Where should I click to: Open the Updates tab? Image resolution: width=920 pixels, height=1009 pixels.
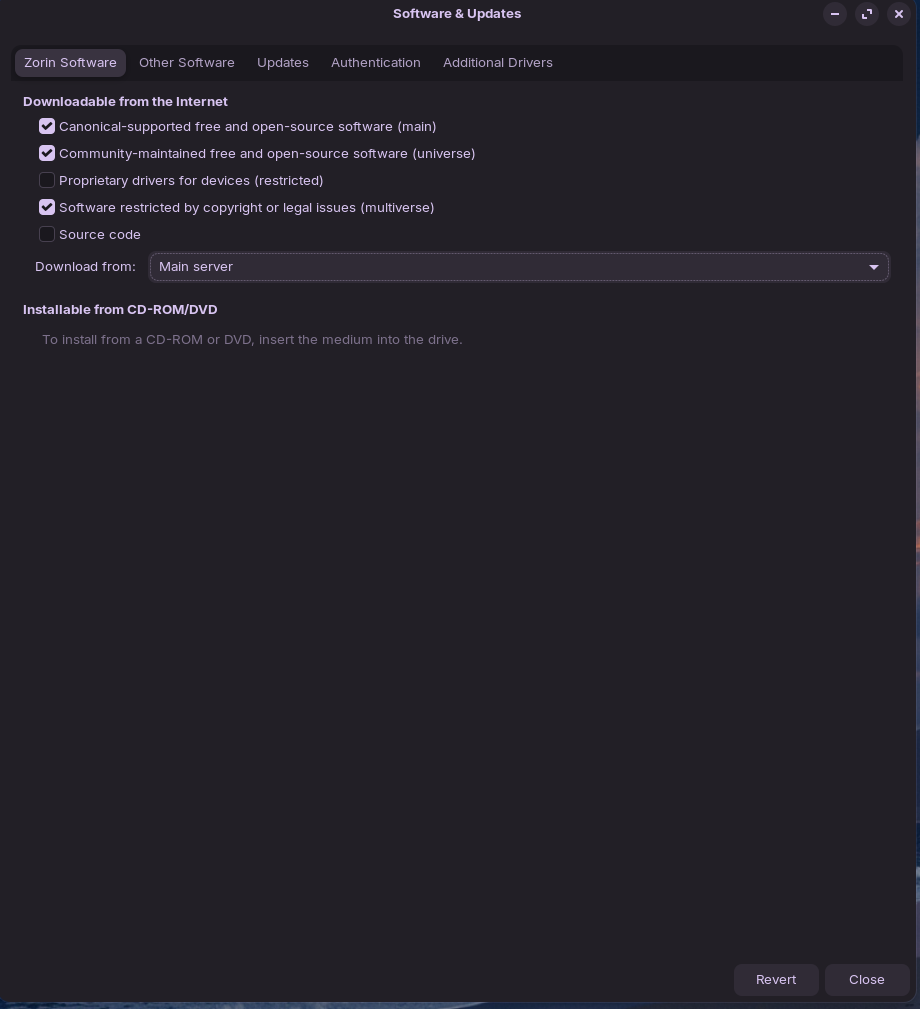click(283, 63)
